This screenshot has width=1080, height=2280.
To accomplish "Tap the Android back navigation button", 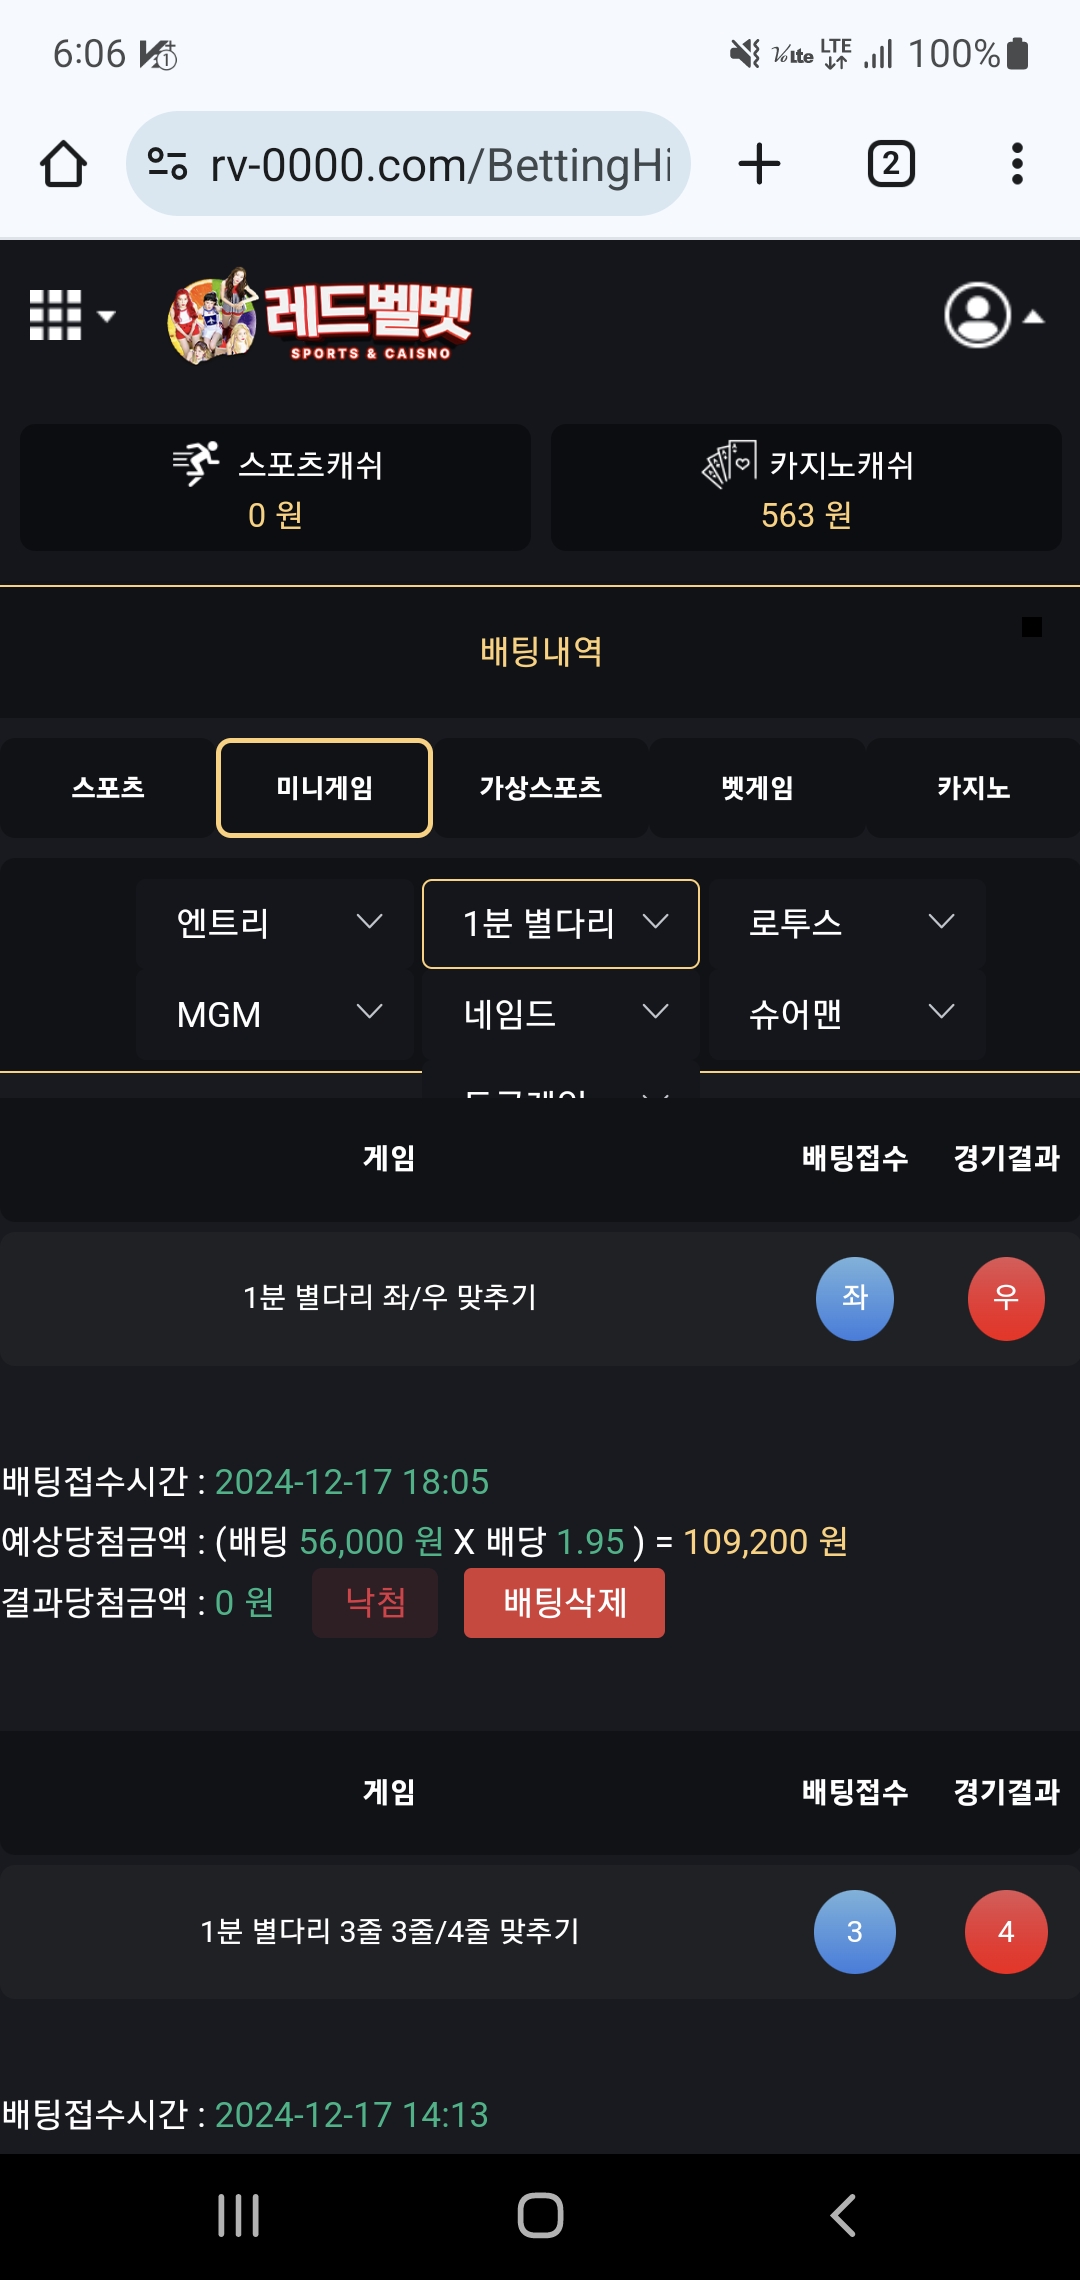I will pos(843,2215).
